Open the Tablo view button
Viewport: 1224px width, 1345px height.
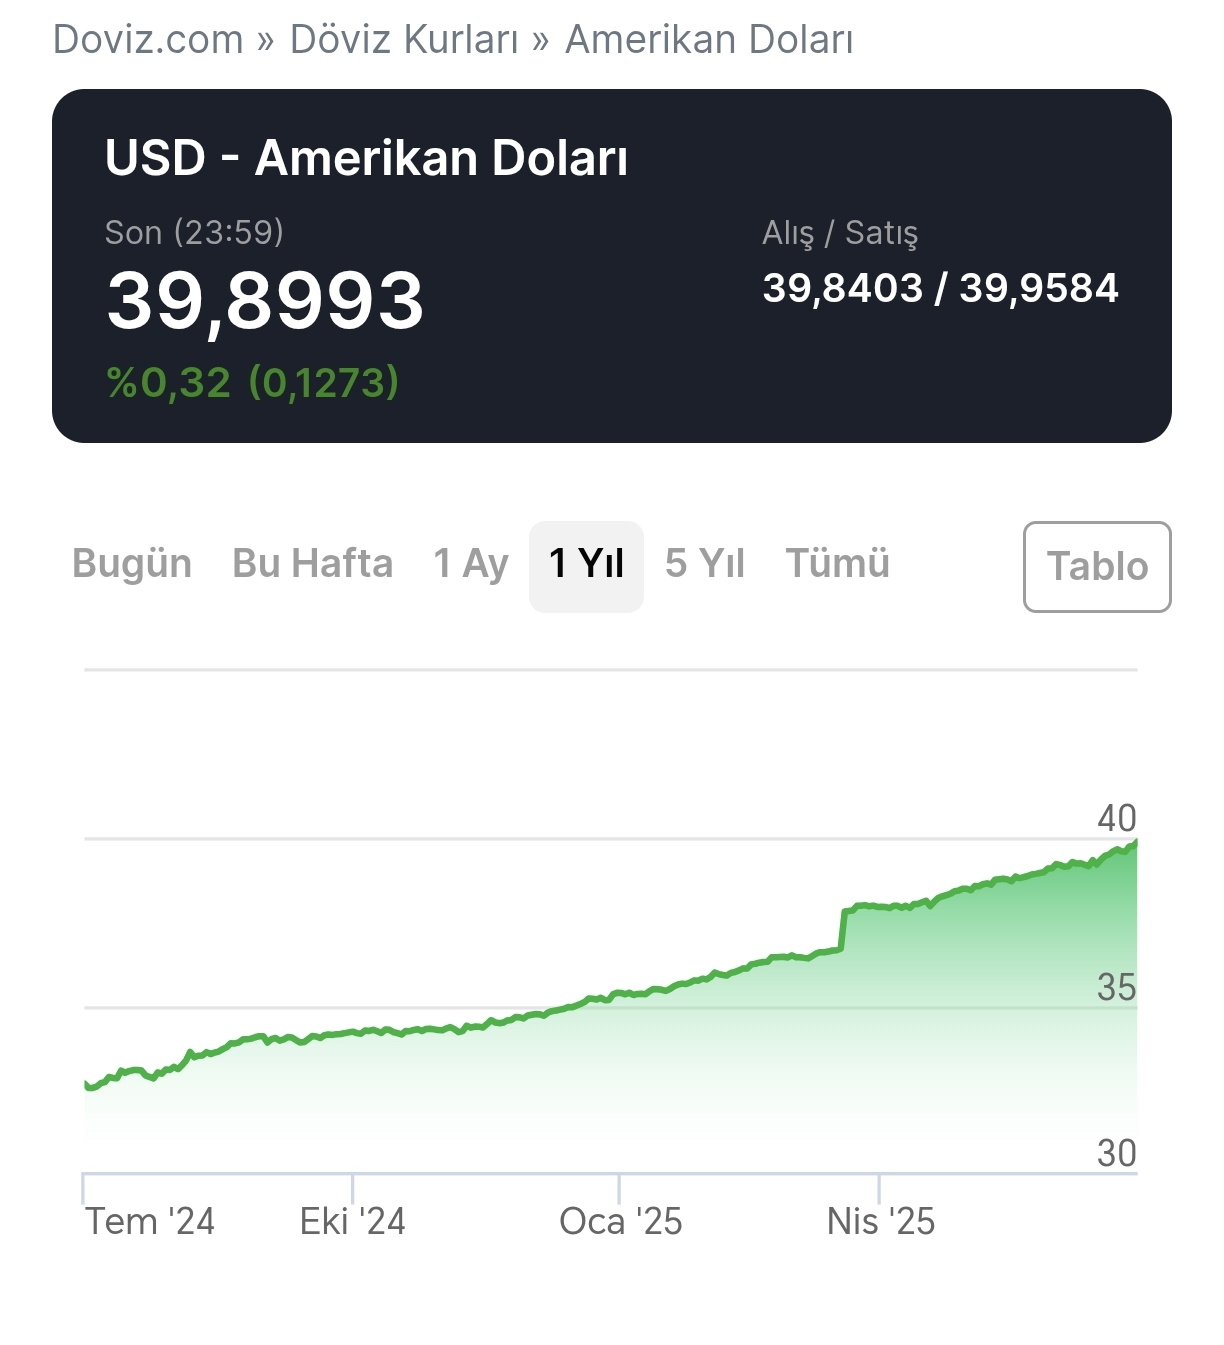1097,566
